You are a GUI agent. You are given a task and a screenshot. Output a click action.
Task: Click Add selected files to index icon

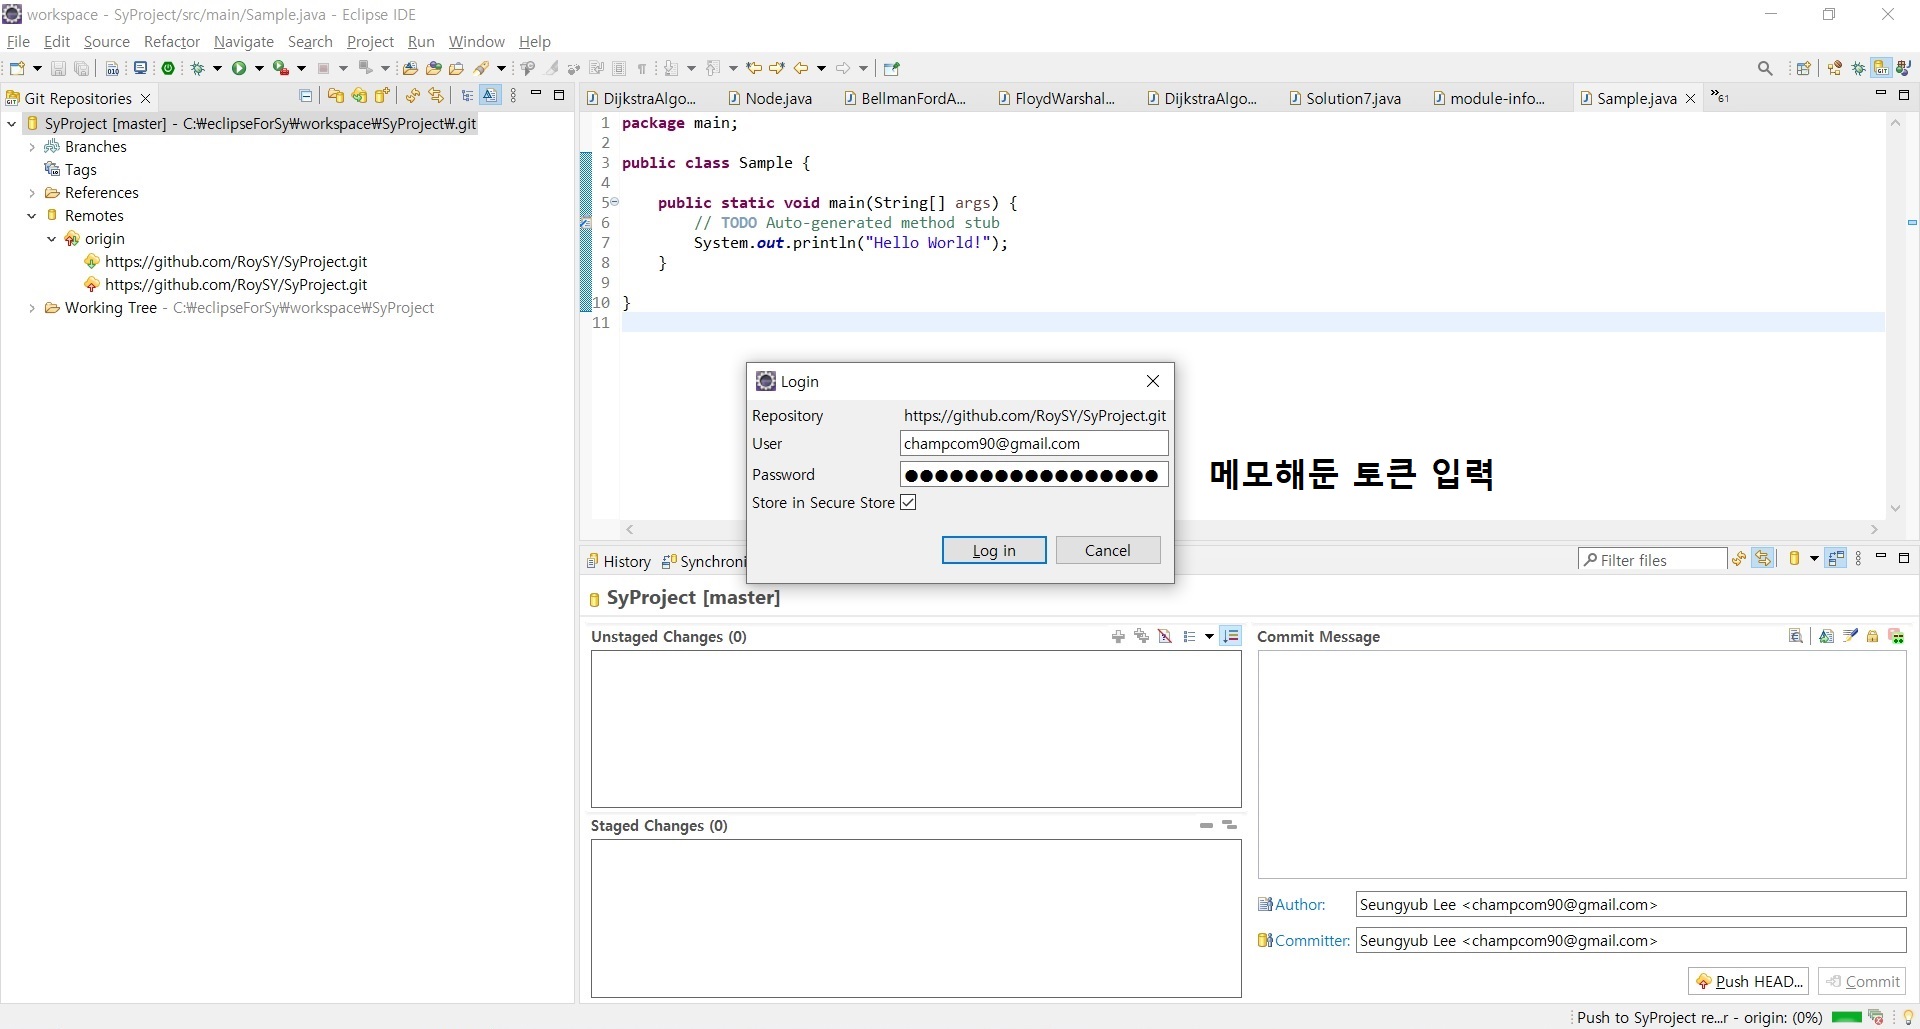1118,636
